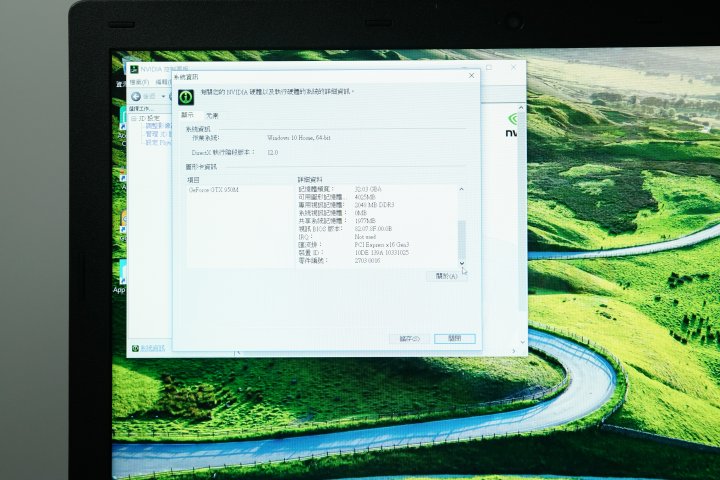
Task: Click the 關閉 button in dialog
Action: point(455,339)
